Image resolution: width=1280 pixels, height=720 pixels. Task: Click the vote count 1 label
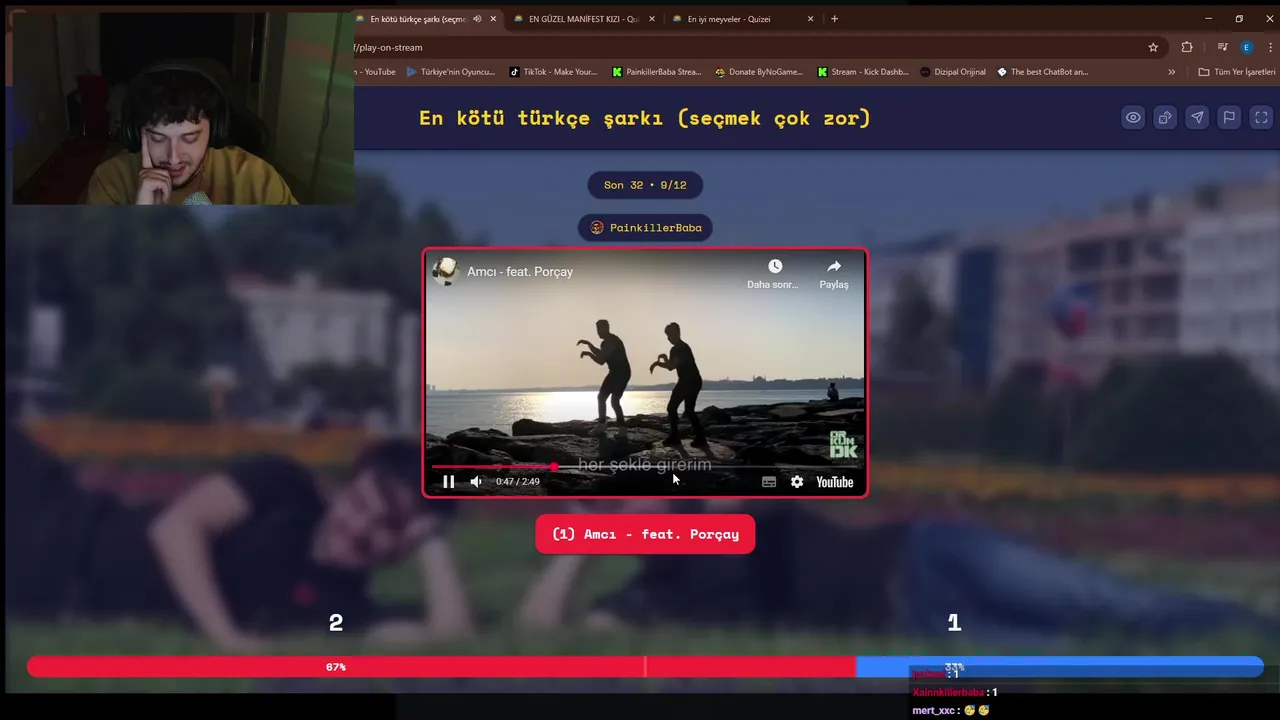[x=954, y=623]
